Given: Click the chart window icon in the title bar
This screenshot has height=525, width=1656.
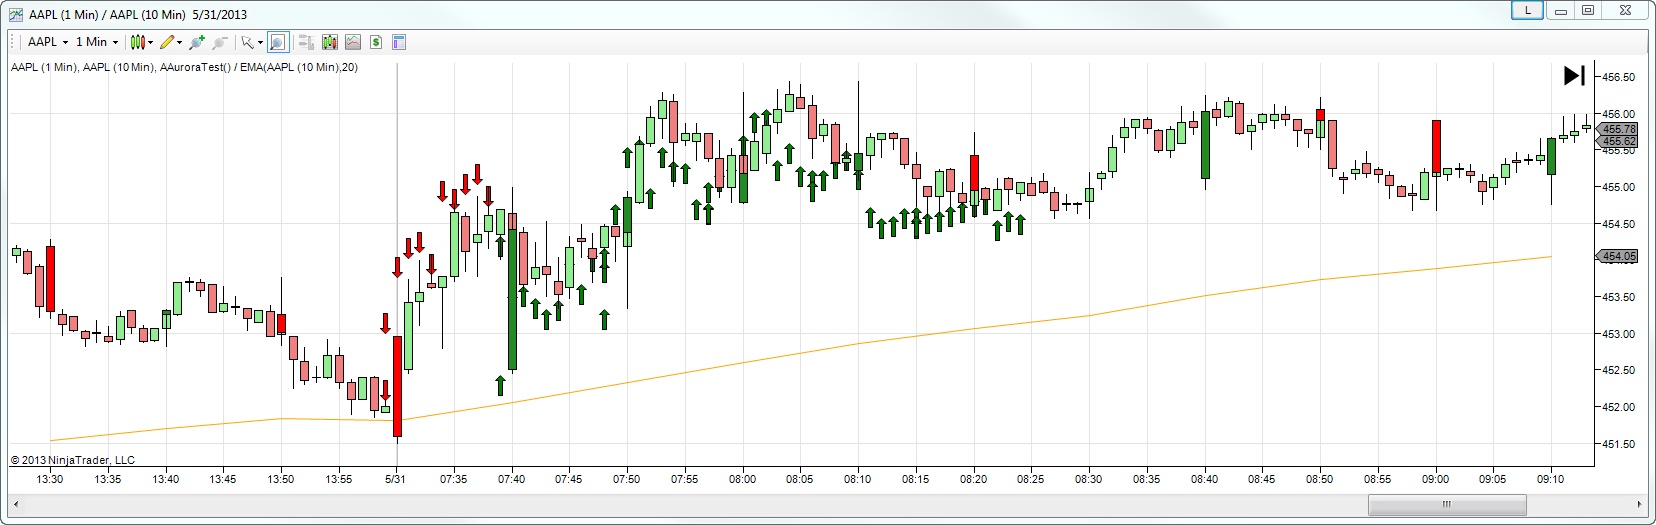Looking at the screenshot, I should [x=15, y=14].
